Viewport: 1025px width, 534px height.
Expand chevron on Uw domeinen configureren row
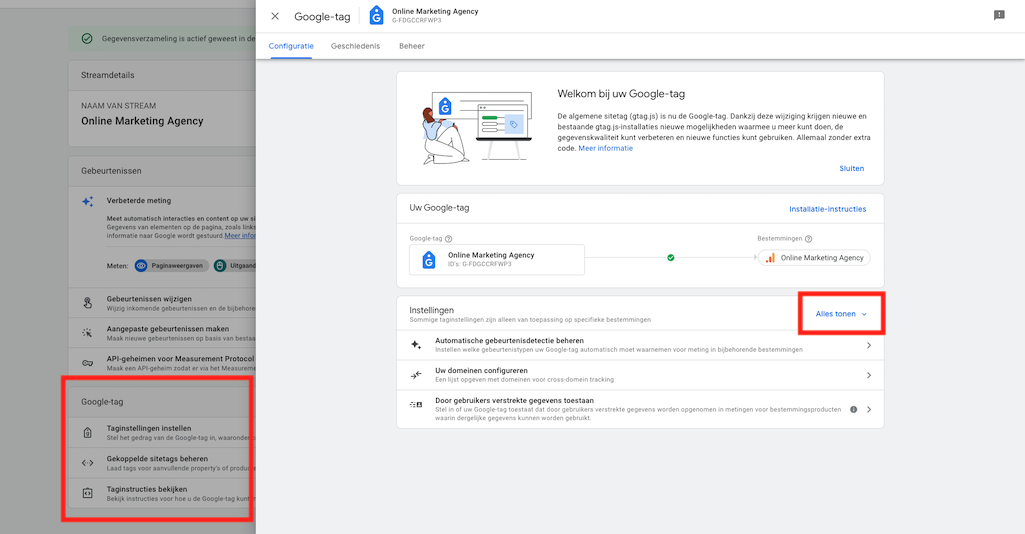tap(869, 375)
